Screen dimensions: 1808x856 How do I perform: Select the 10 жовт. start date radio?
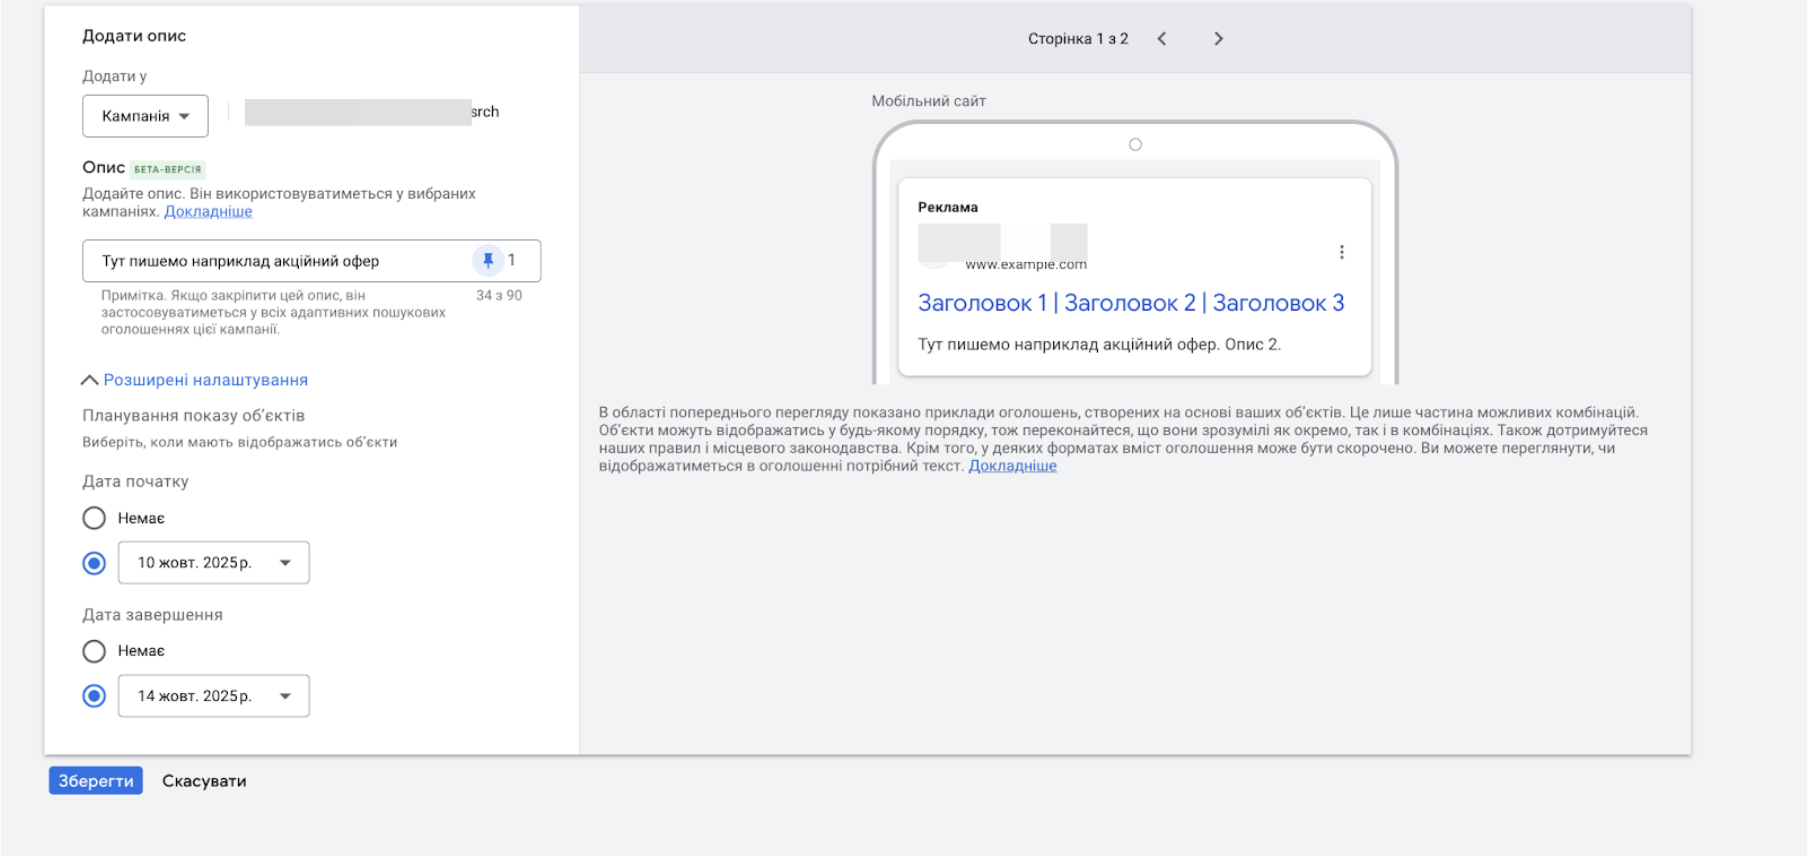coord(94,563)
